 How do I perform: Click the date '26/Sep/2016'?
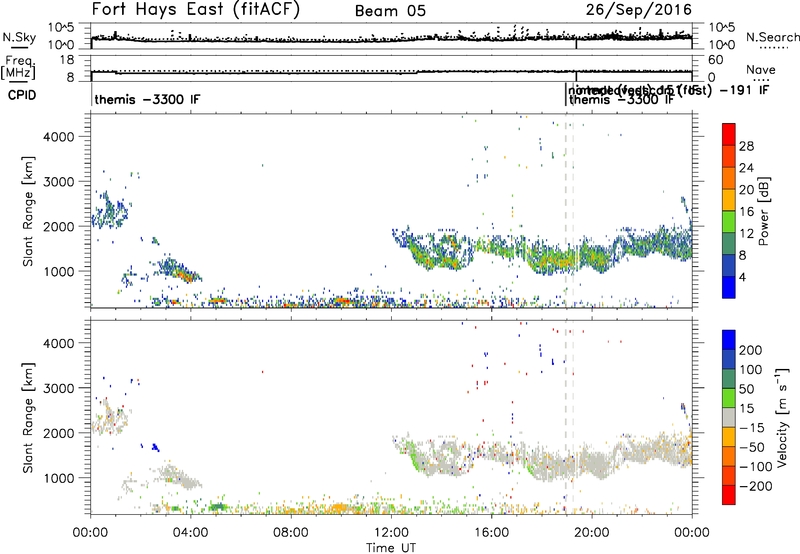click(639, 9)
